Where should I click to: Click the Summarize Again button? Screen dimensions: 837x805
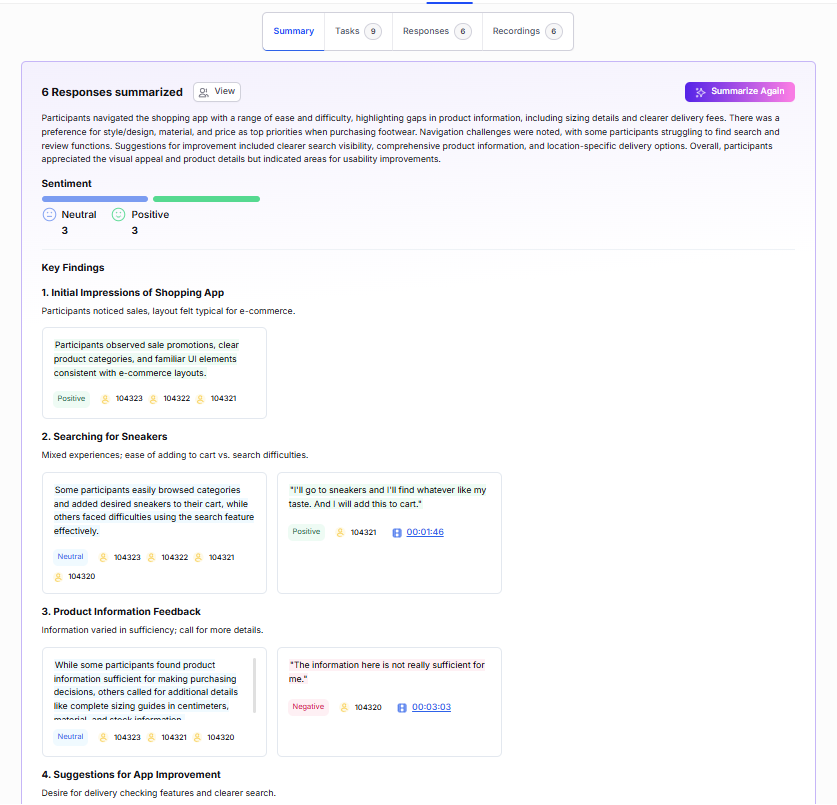tap(739, 92)
